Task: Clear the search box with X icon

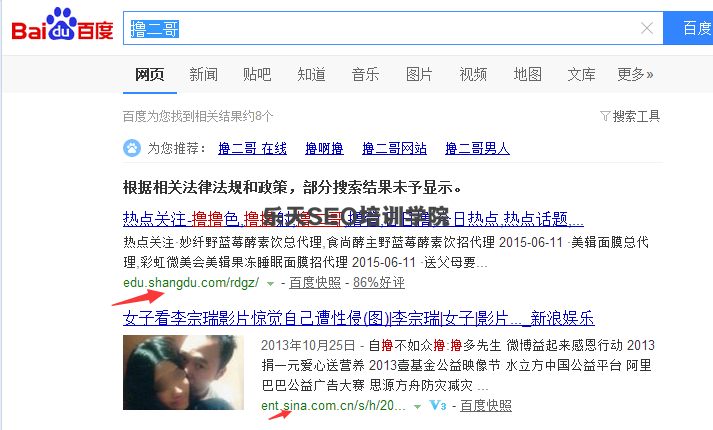Action: [647, 28]
